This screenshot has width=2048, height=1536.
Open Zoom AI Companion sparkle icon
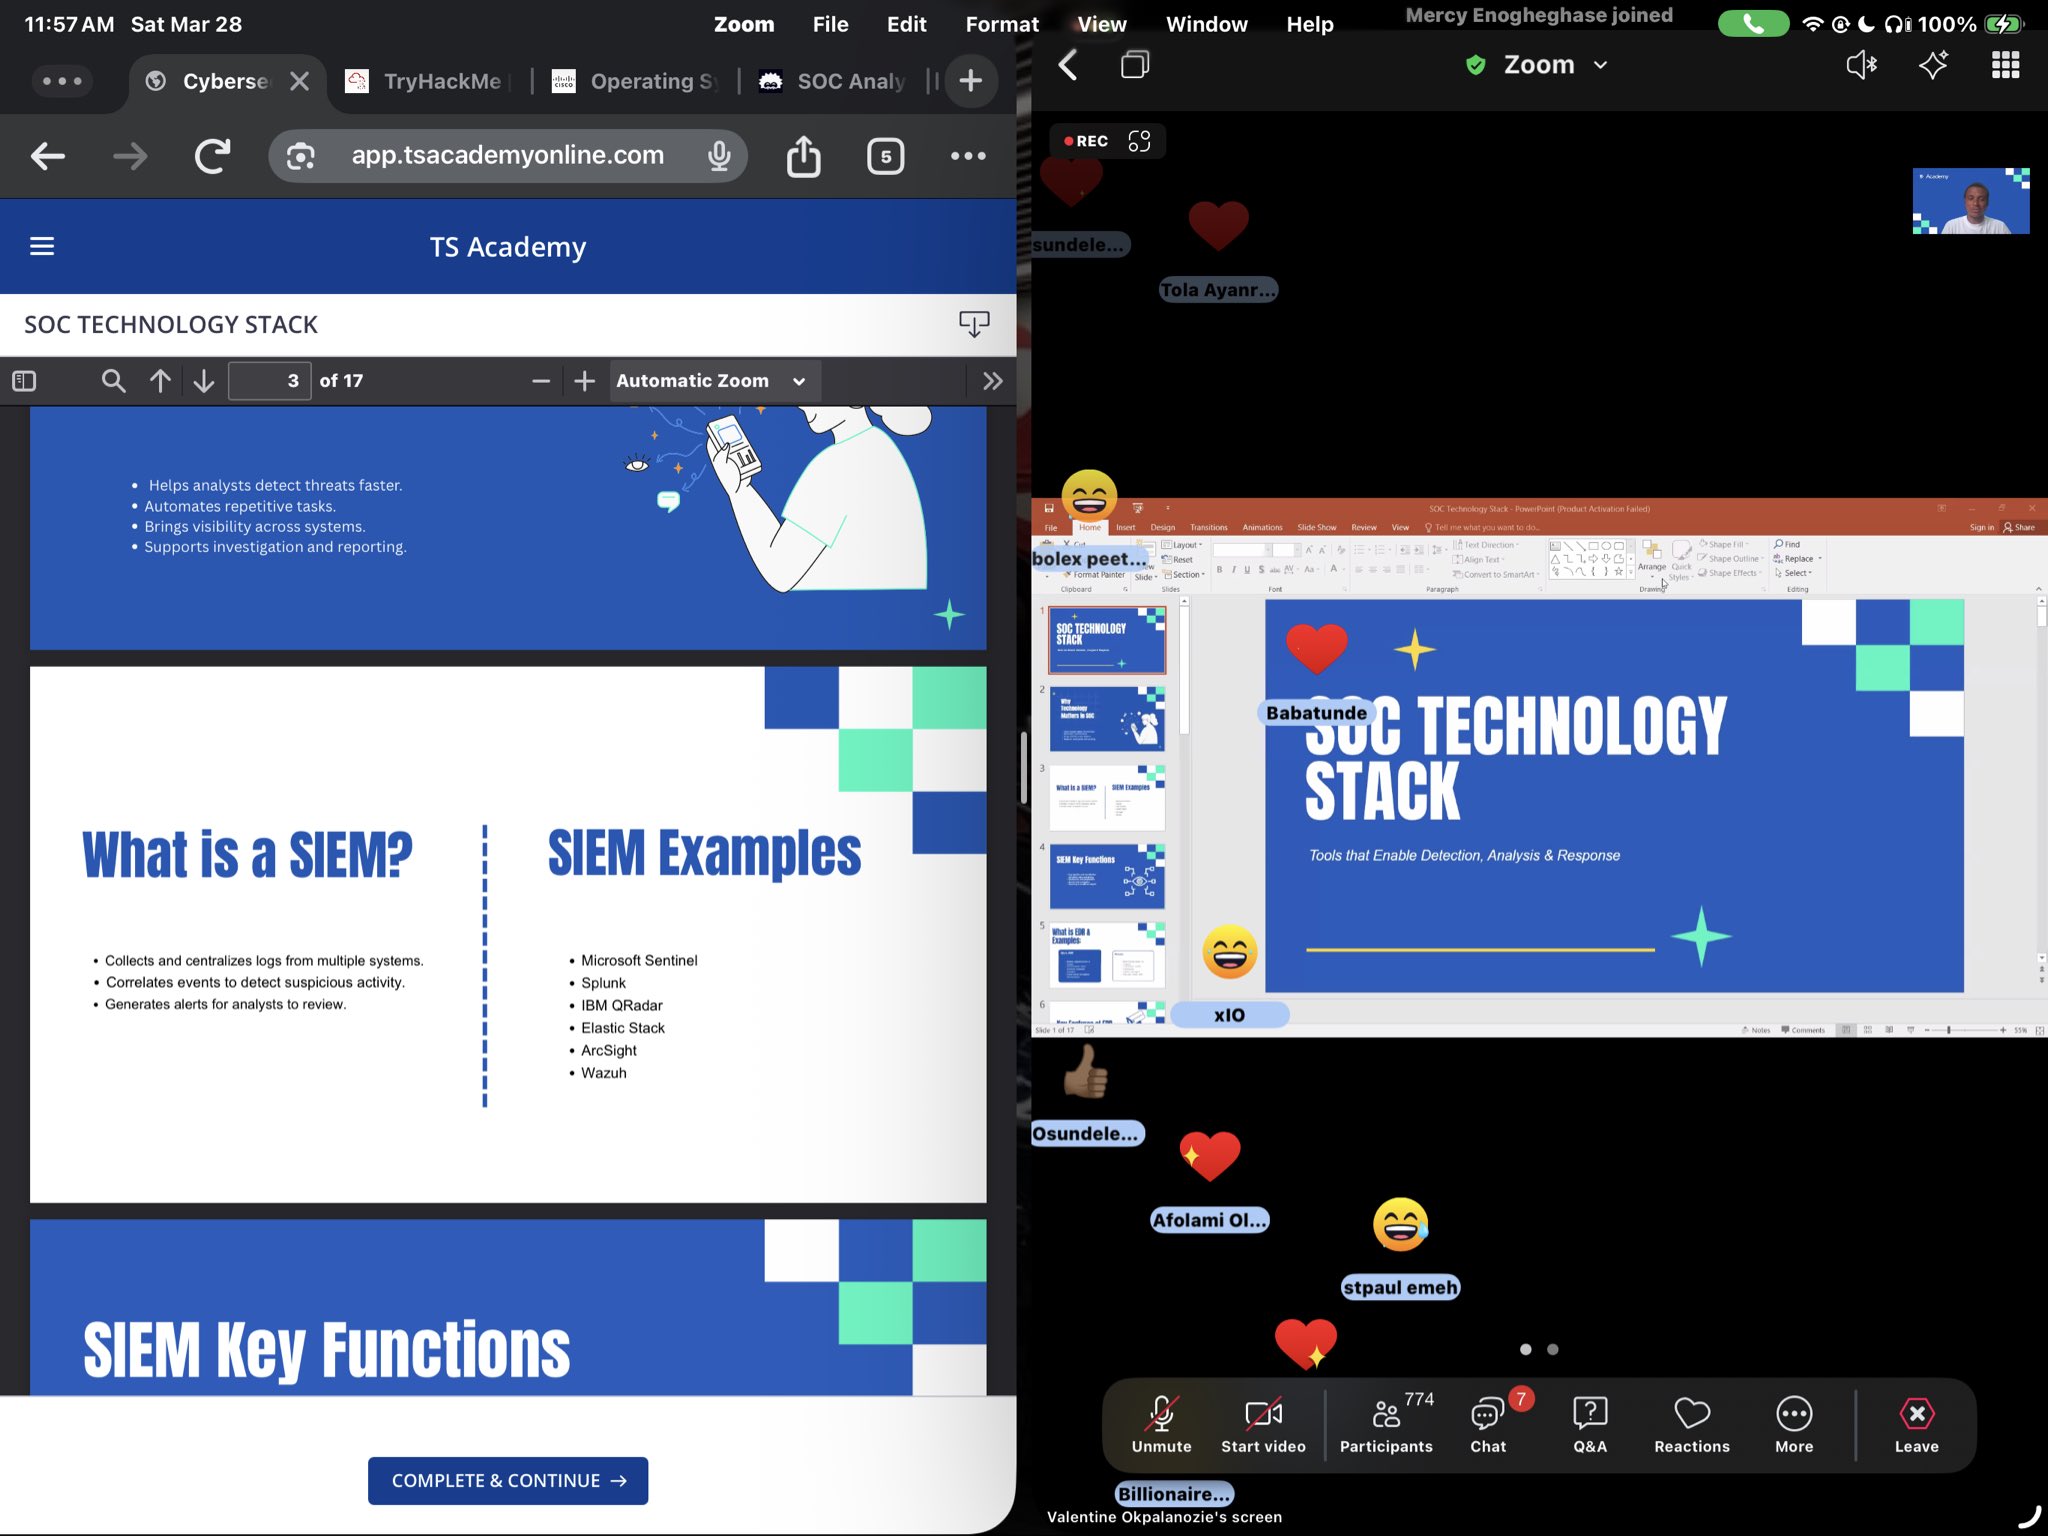pyautogui.click(x=1932, y=66)
